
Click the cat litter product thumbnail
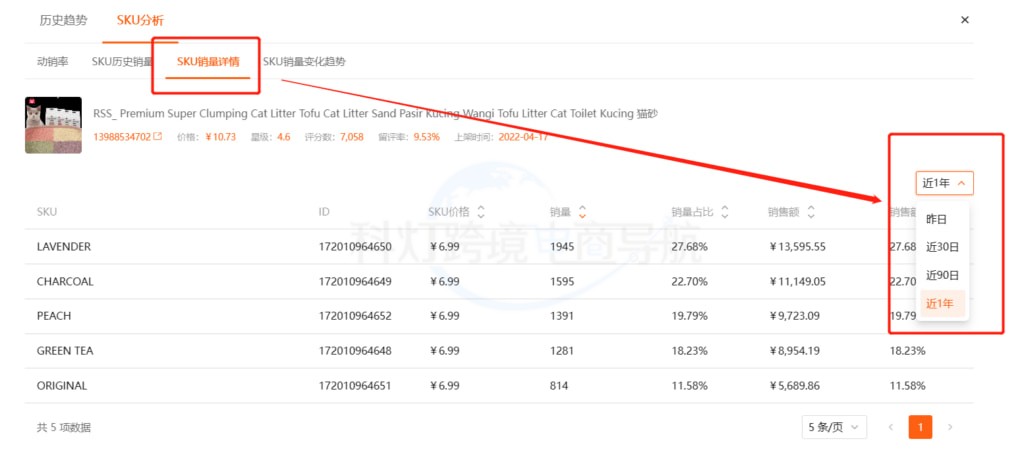pos(54,125)
